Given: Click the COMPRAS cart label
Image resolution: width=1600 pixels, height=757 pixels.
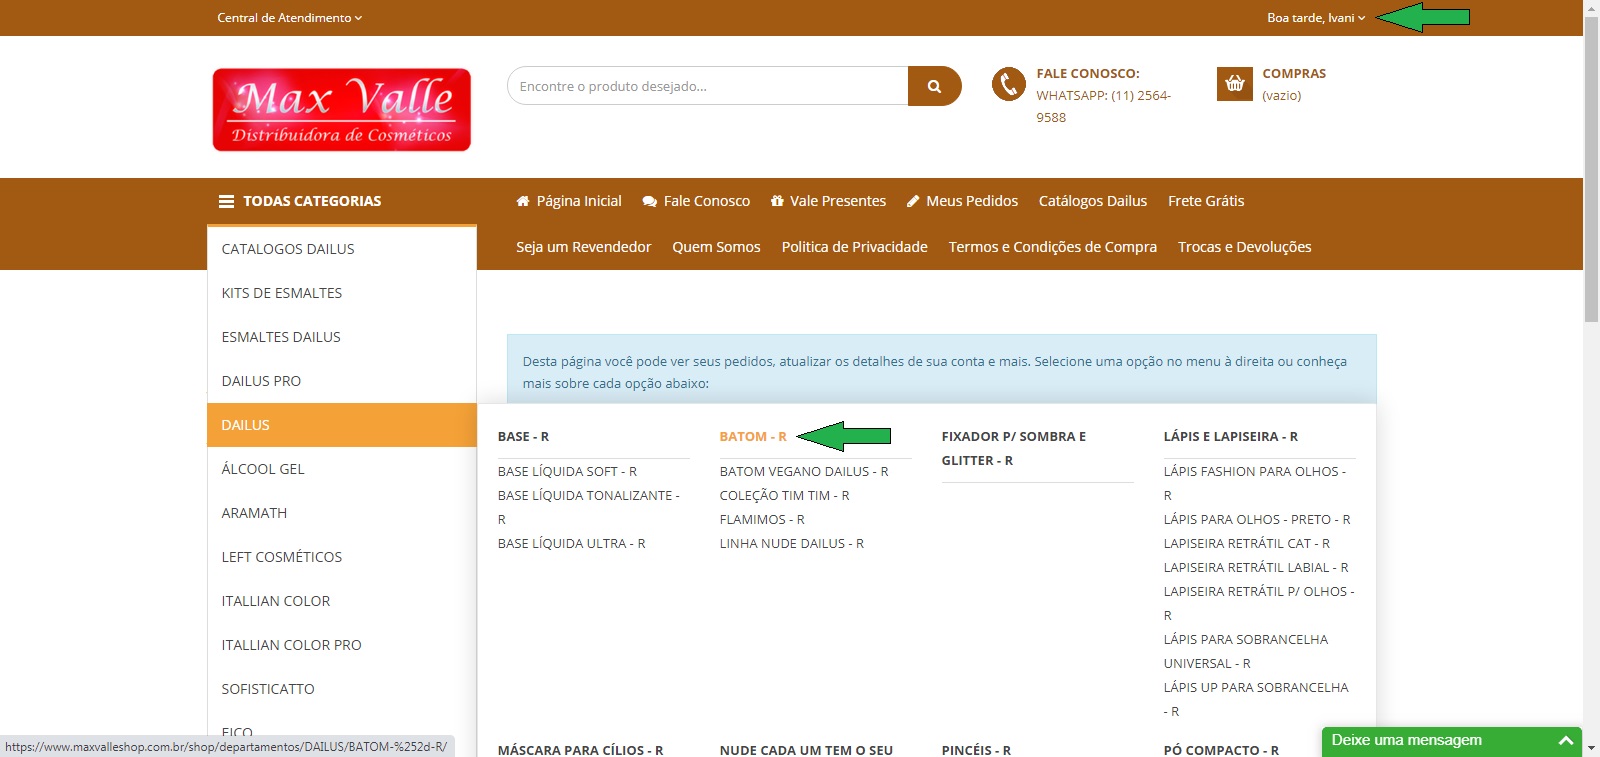Looking at the screenshot, I should coord(1294,74).
